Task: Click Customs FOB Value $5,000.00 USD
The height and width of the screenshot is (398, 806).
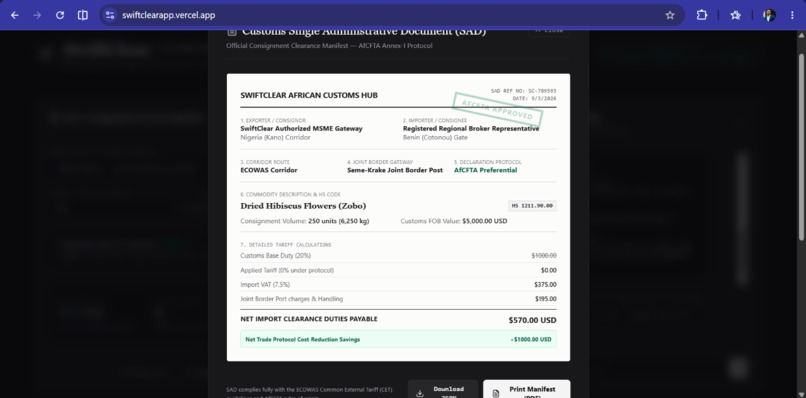Action: tap(453, 221)
